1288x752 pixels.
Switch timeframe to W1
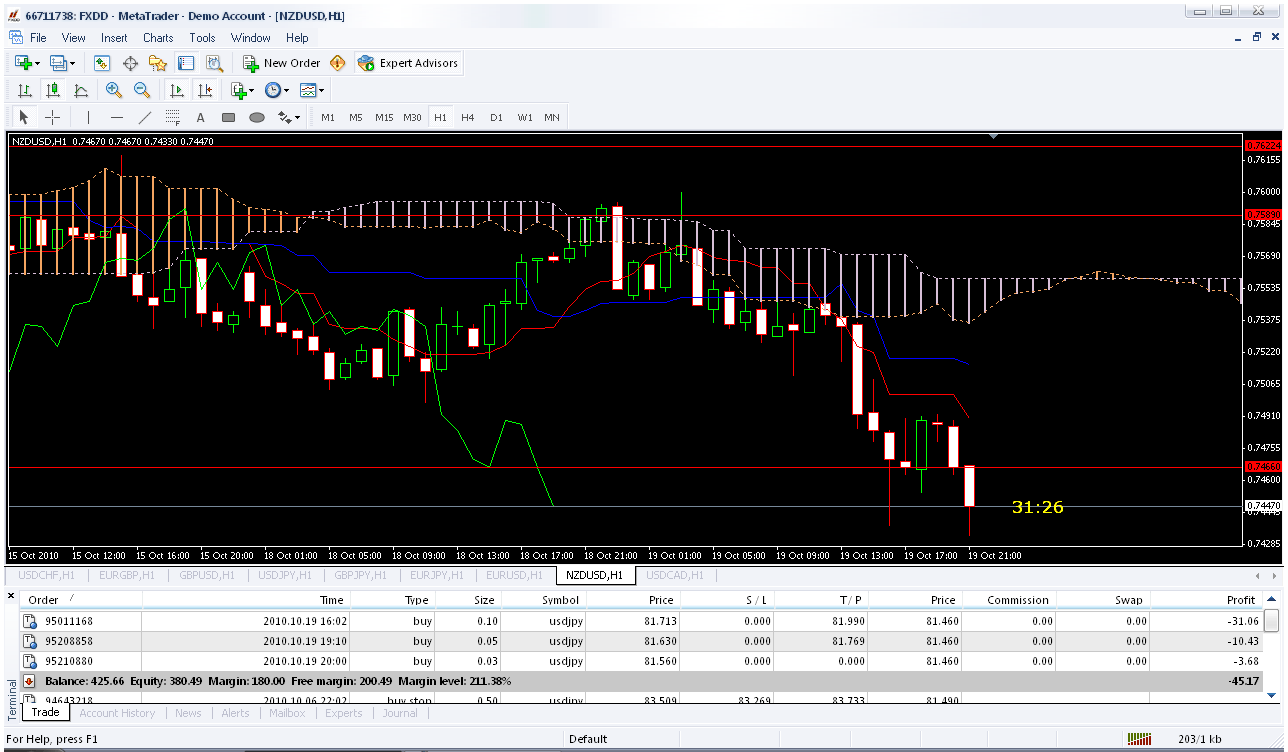[x=525, y=117]
